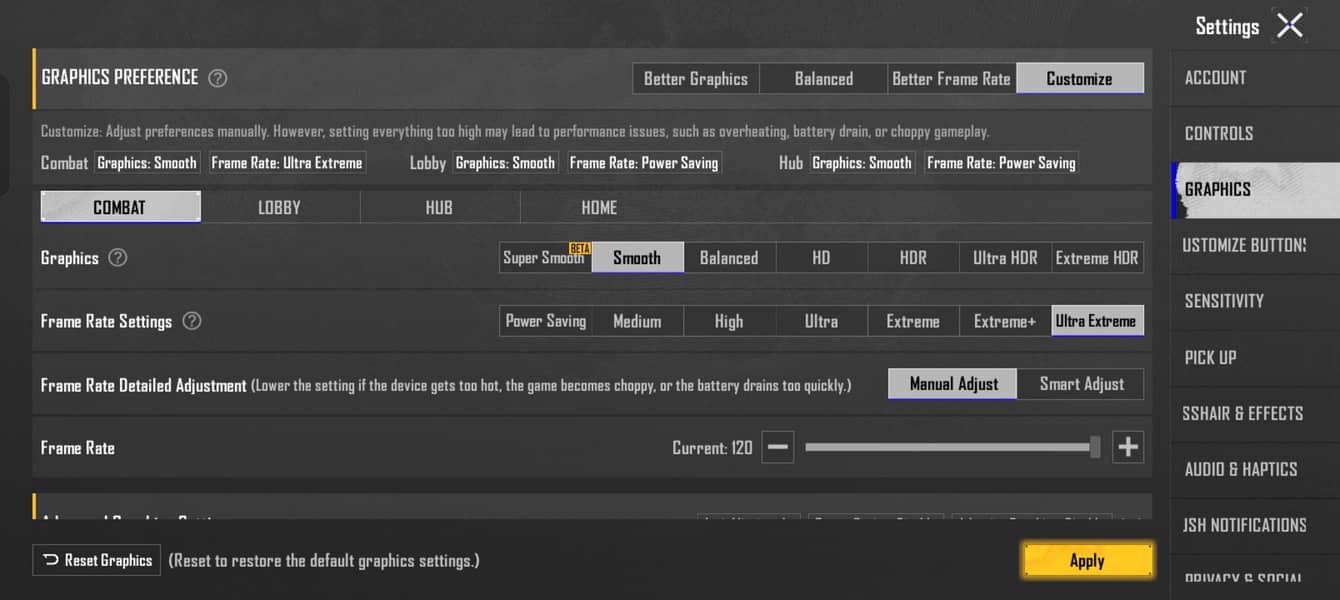Choose HD graphics quality
The height and width of the screenshot is (600, 1340).
point(822,258)
